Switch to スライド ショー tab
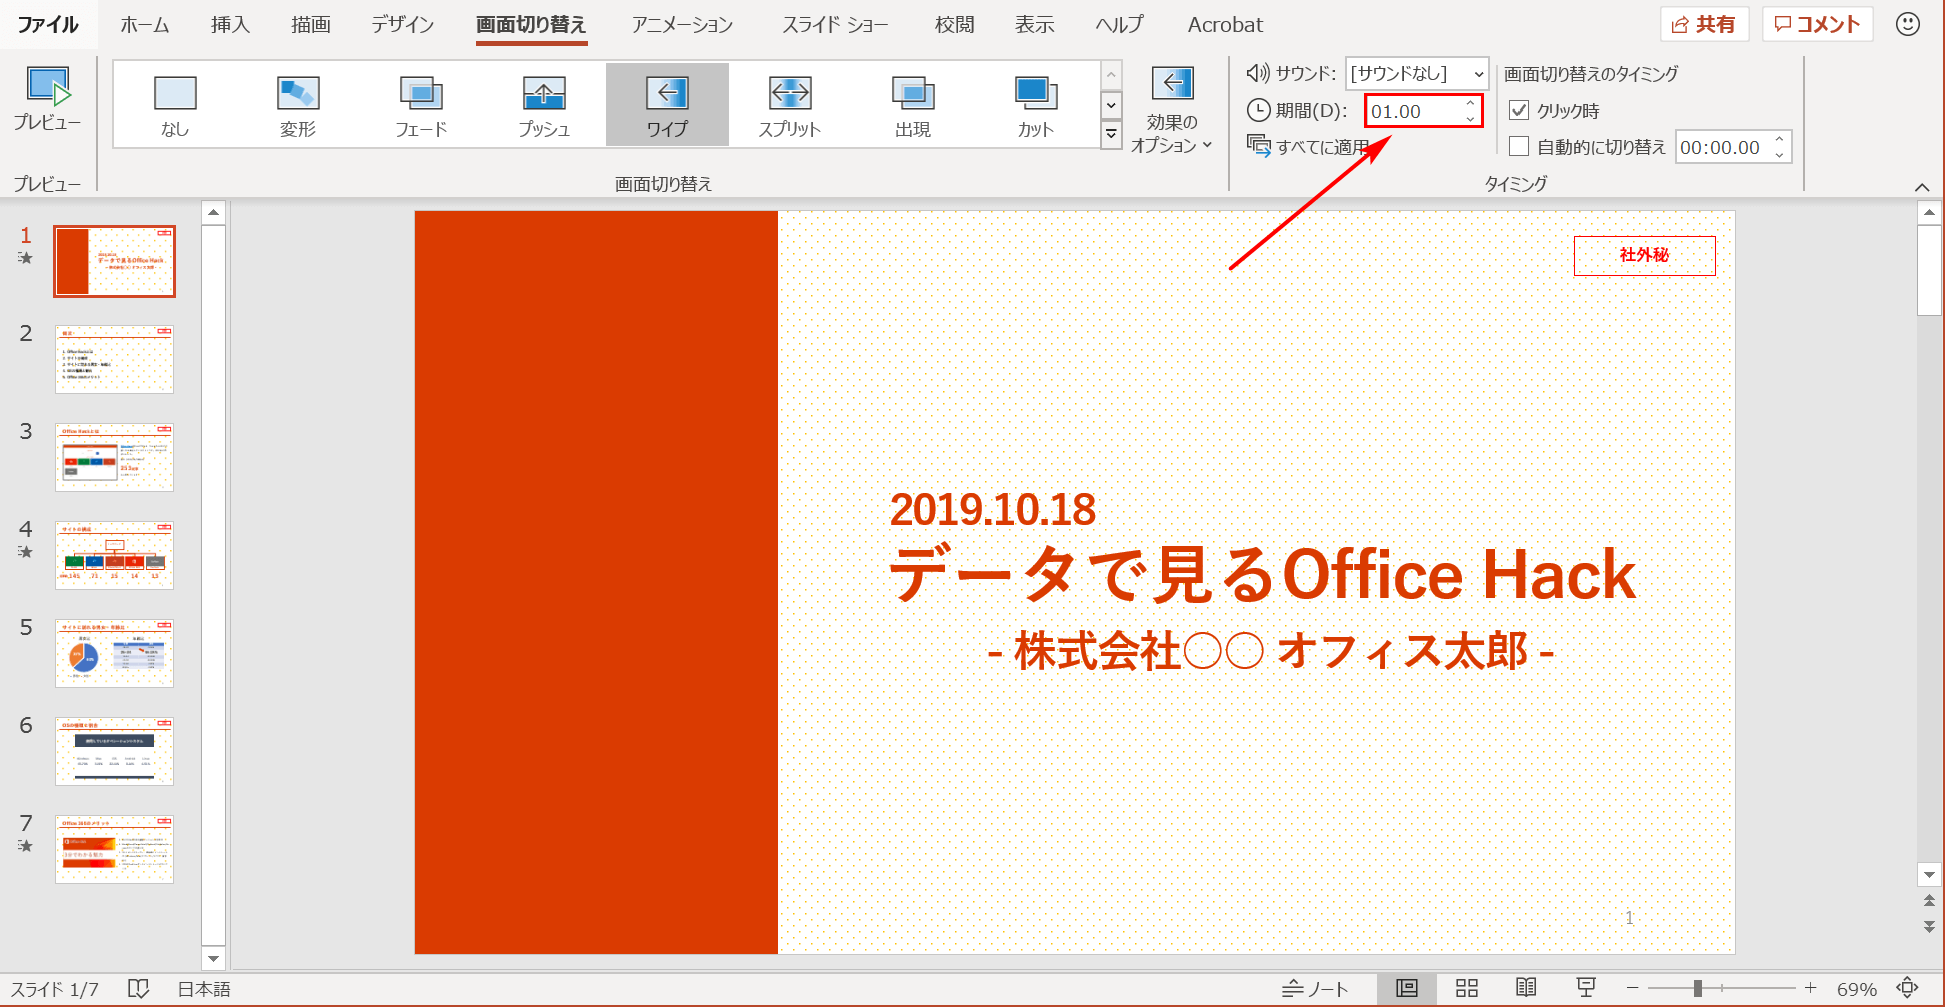The width and height of the screenshot is (1945, 1007). 835,24
